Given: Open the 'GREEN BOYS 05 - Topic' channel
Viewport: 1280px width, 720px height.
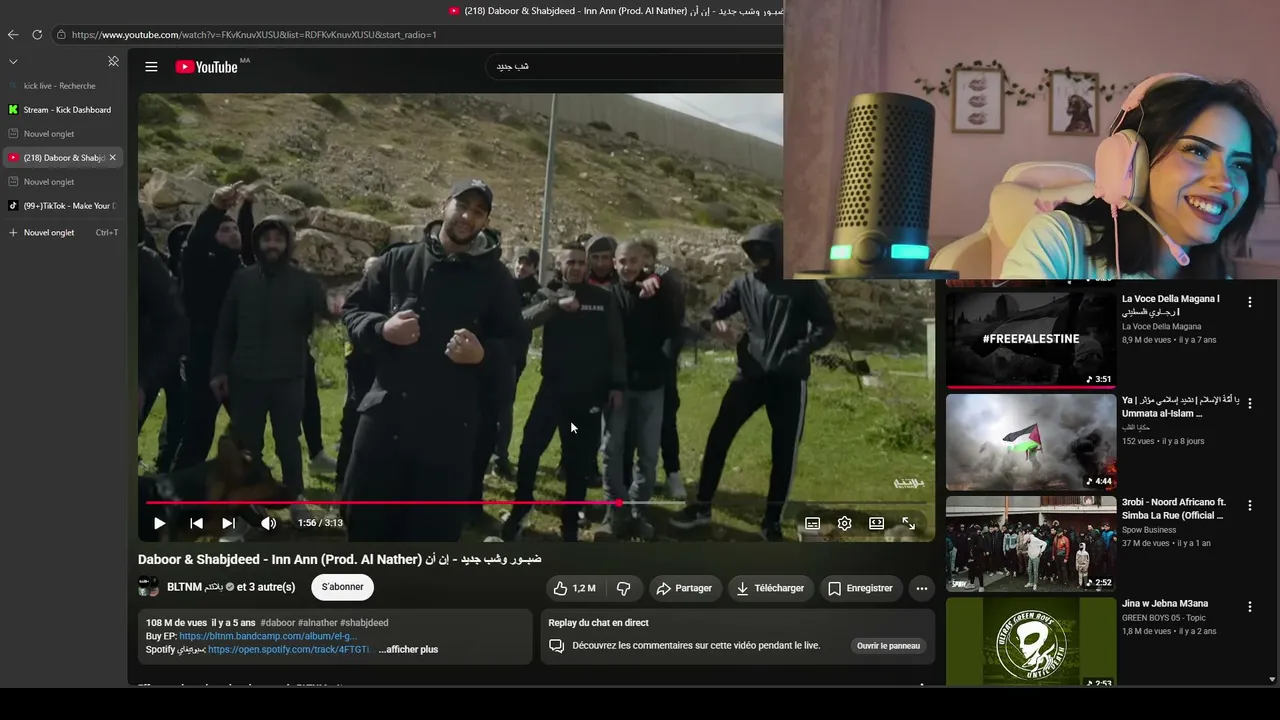Looking at the screenshot, I should (1164, 618).
